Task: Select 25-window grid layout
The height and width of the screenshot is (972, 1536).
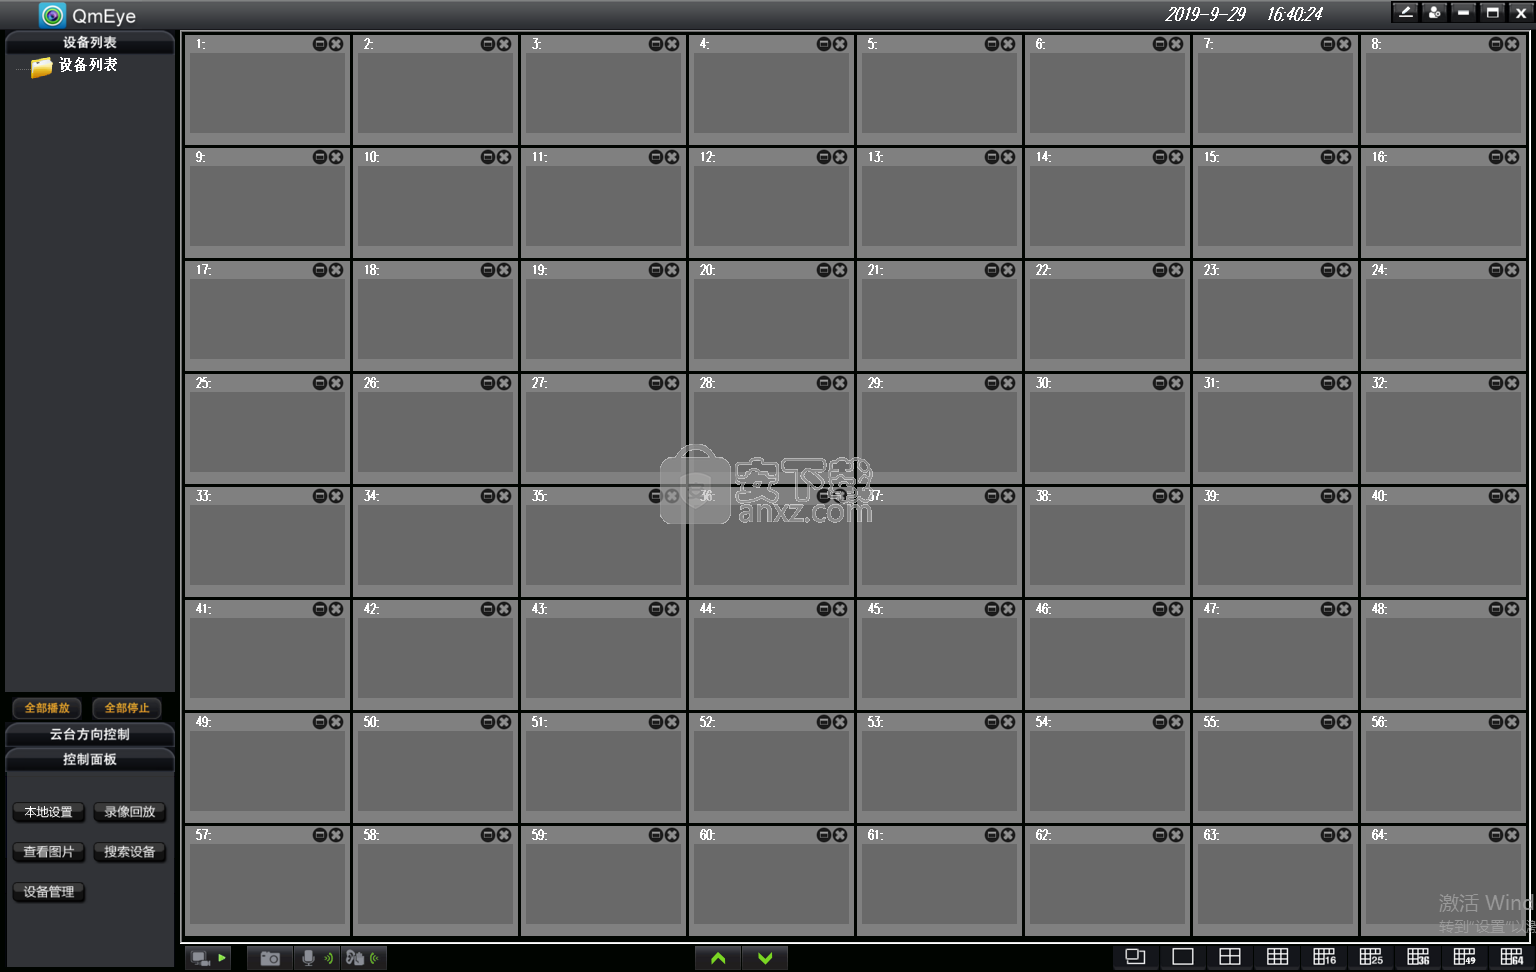Action: (x=1371, y=957)
